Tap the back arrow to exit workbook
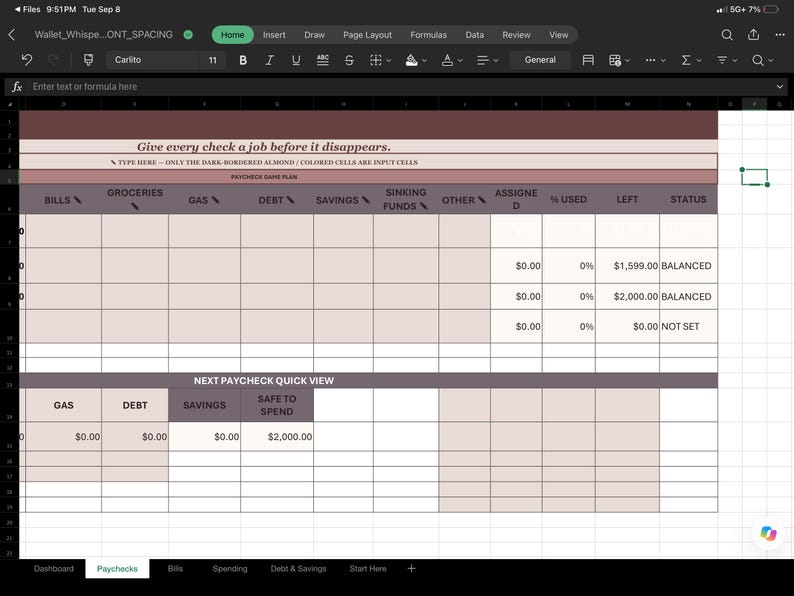 click(x=12, y=34)
